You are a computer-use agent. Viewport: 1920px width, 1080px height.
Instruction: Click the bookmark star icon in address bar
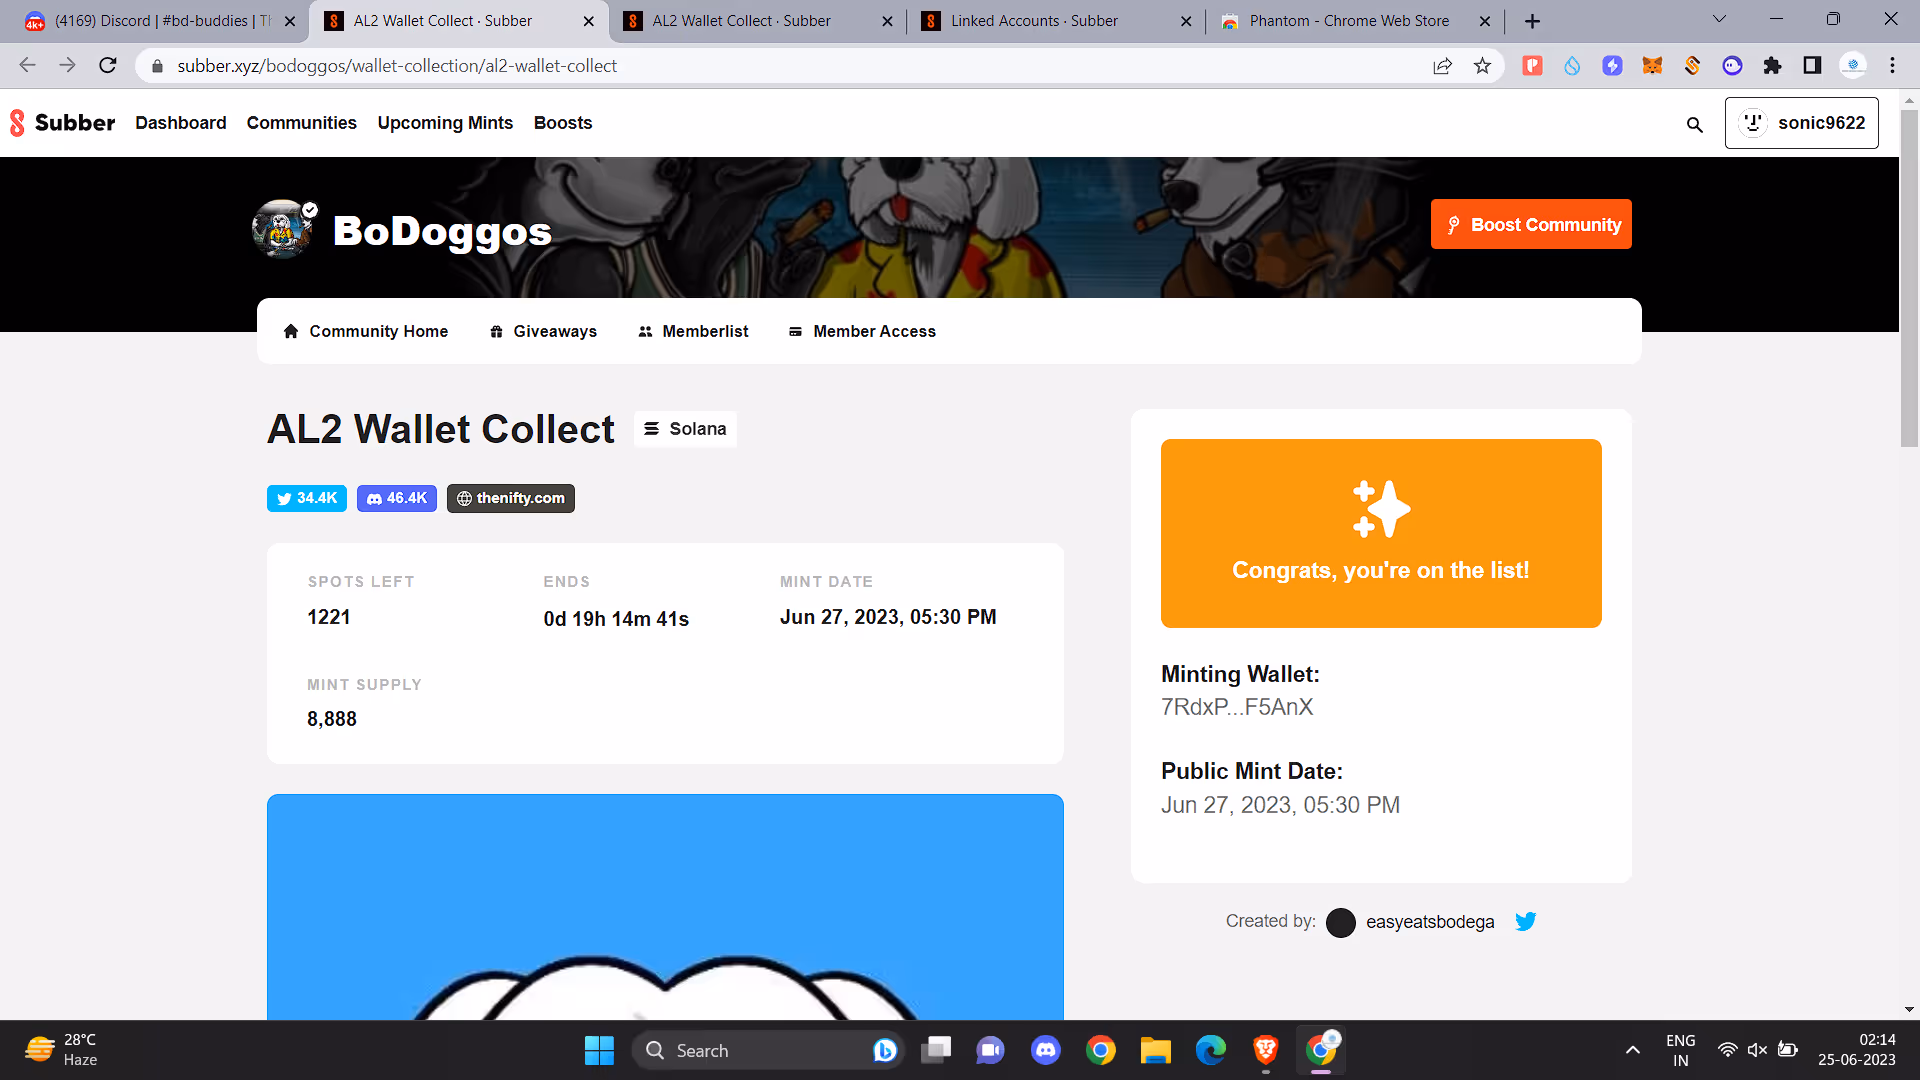1482,66
